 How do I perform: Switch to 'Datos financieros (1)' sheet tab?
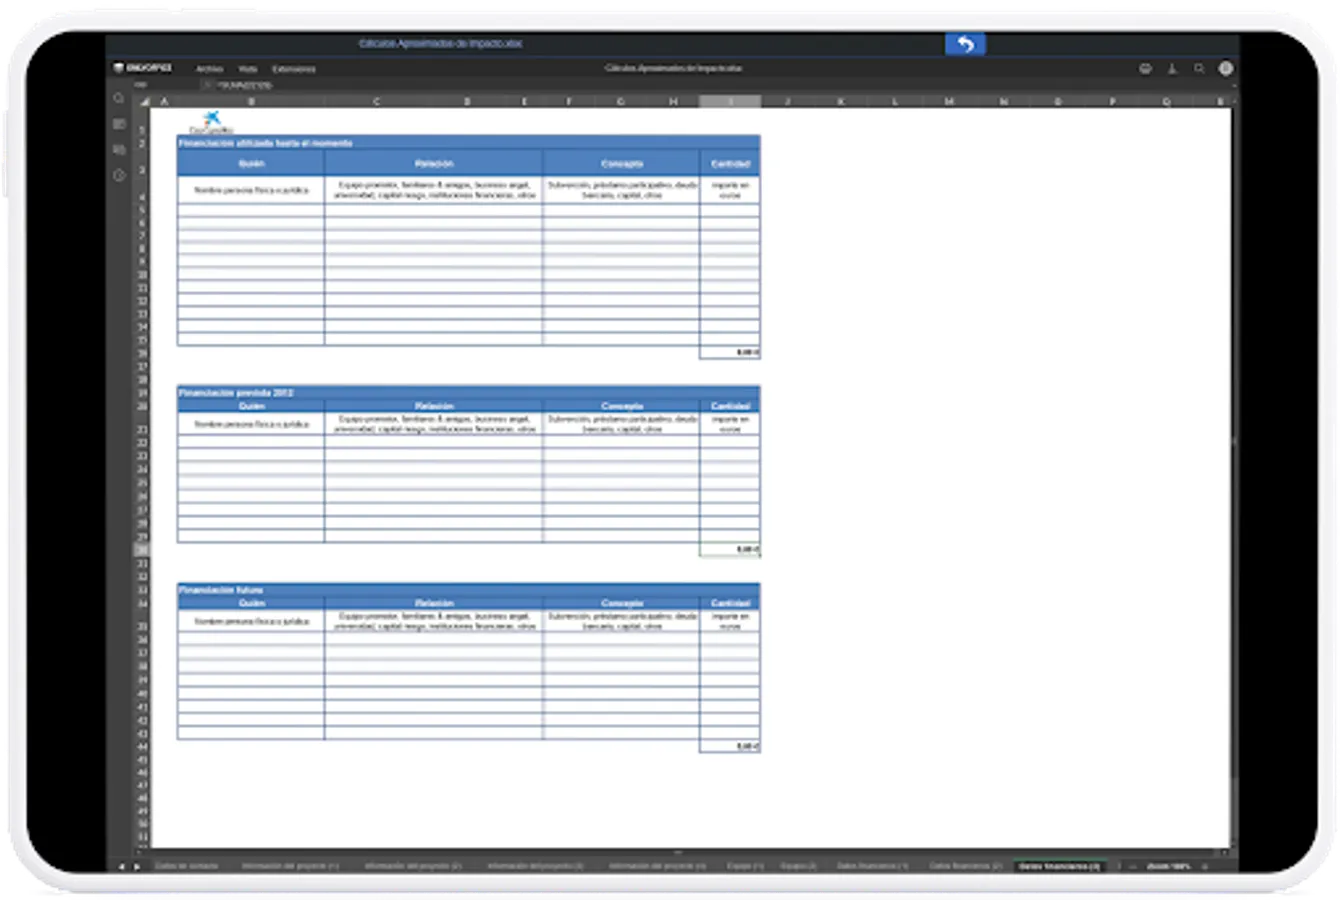[x=872, y=866]
